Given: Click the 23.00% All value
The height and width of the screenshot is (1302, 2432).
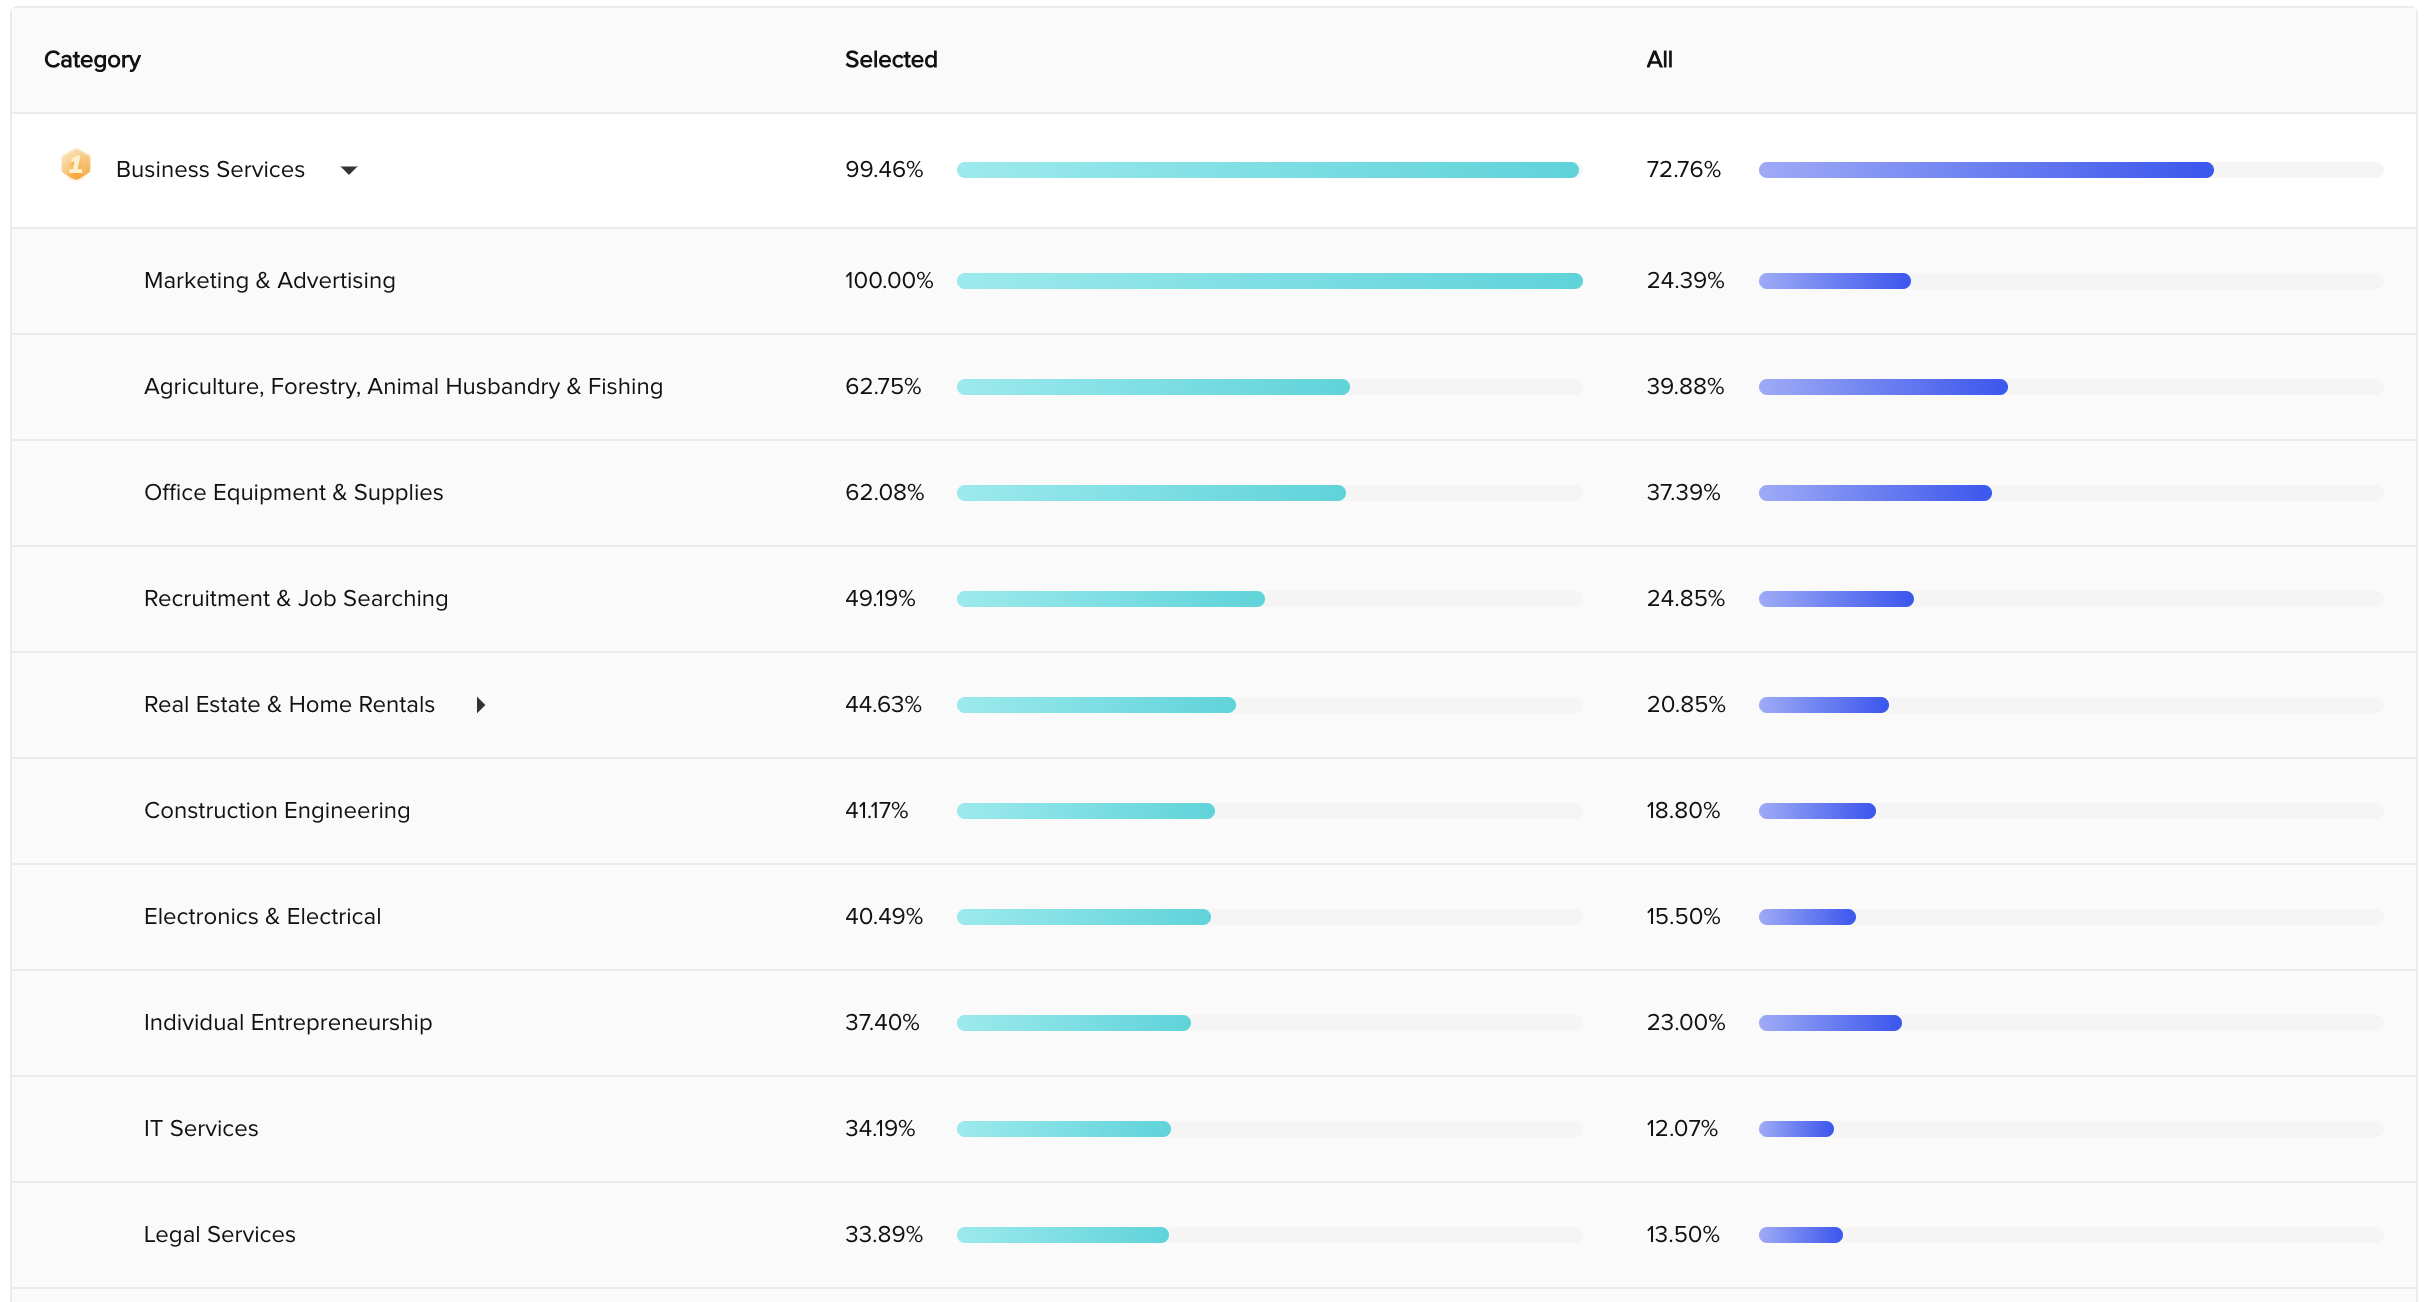Looking at the screenshot, I should point(1686,1023).
